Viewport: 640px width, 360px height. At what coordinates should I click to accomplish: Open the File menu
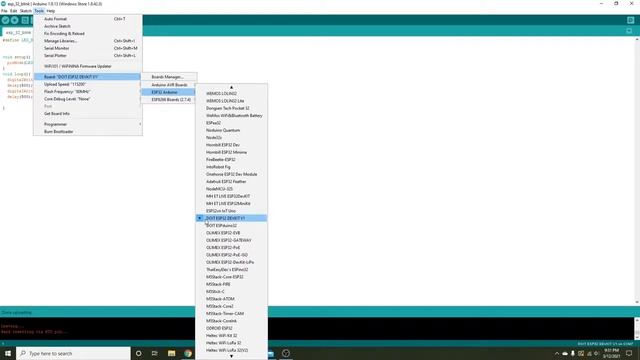point(4,11)
